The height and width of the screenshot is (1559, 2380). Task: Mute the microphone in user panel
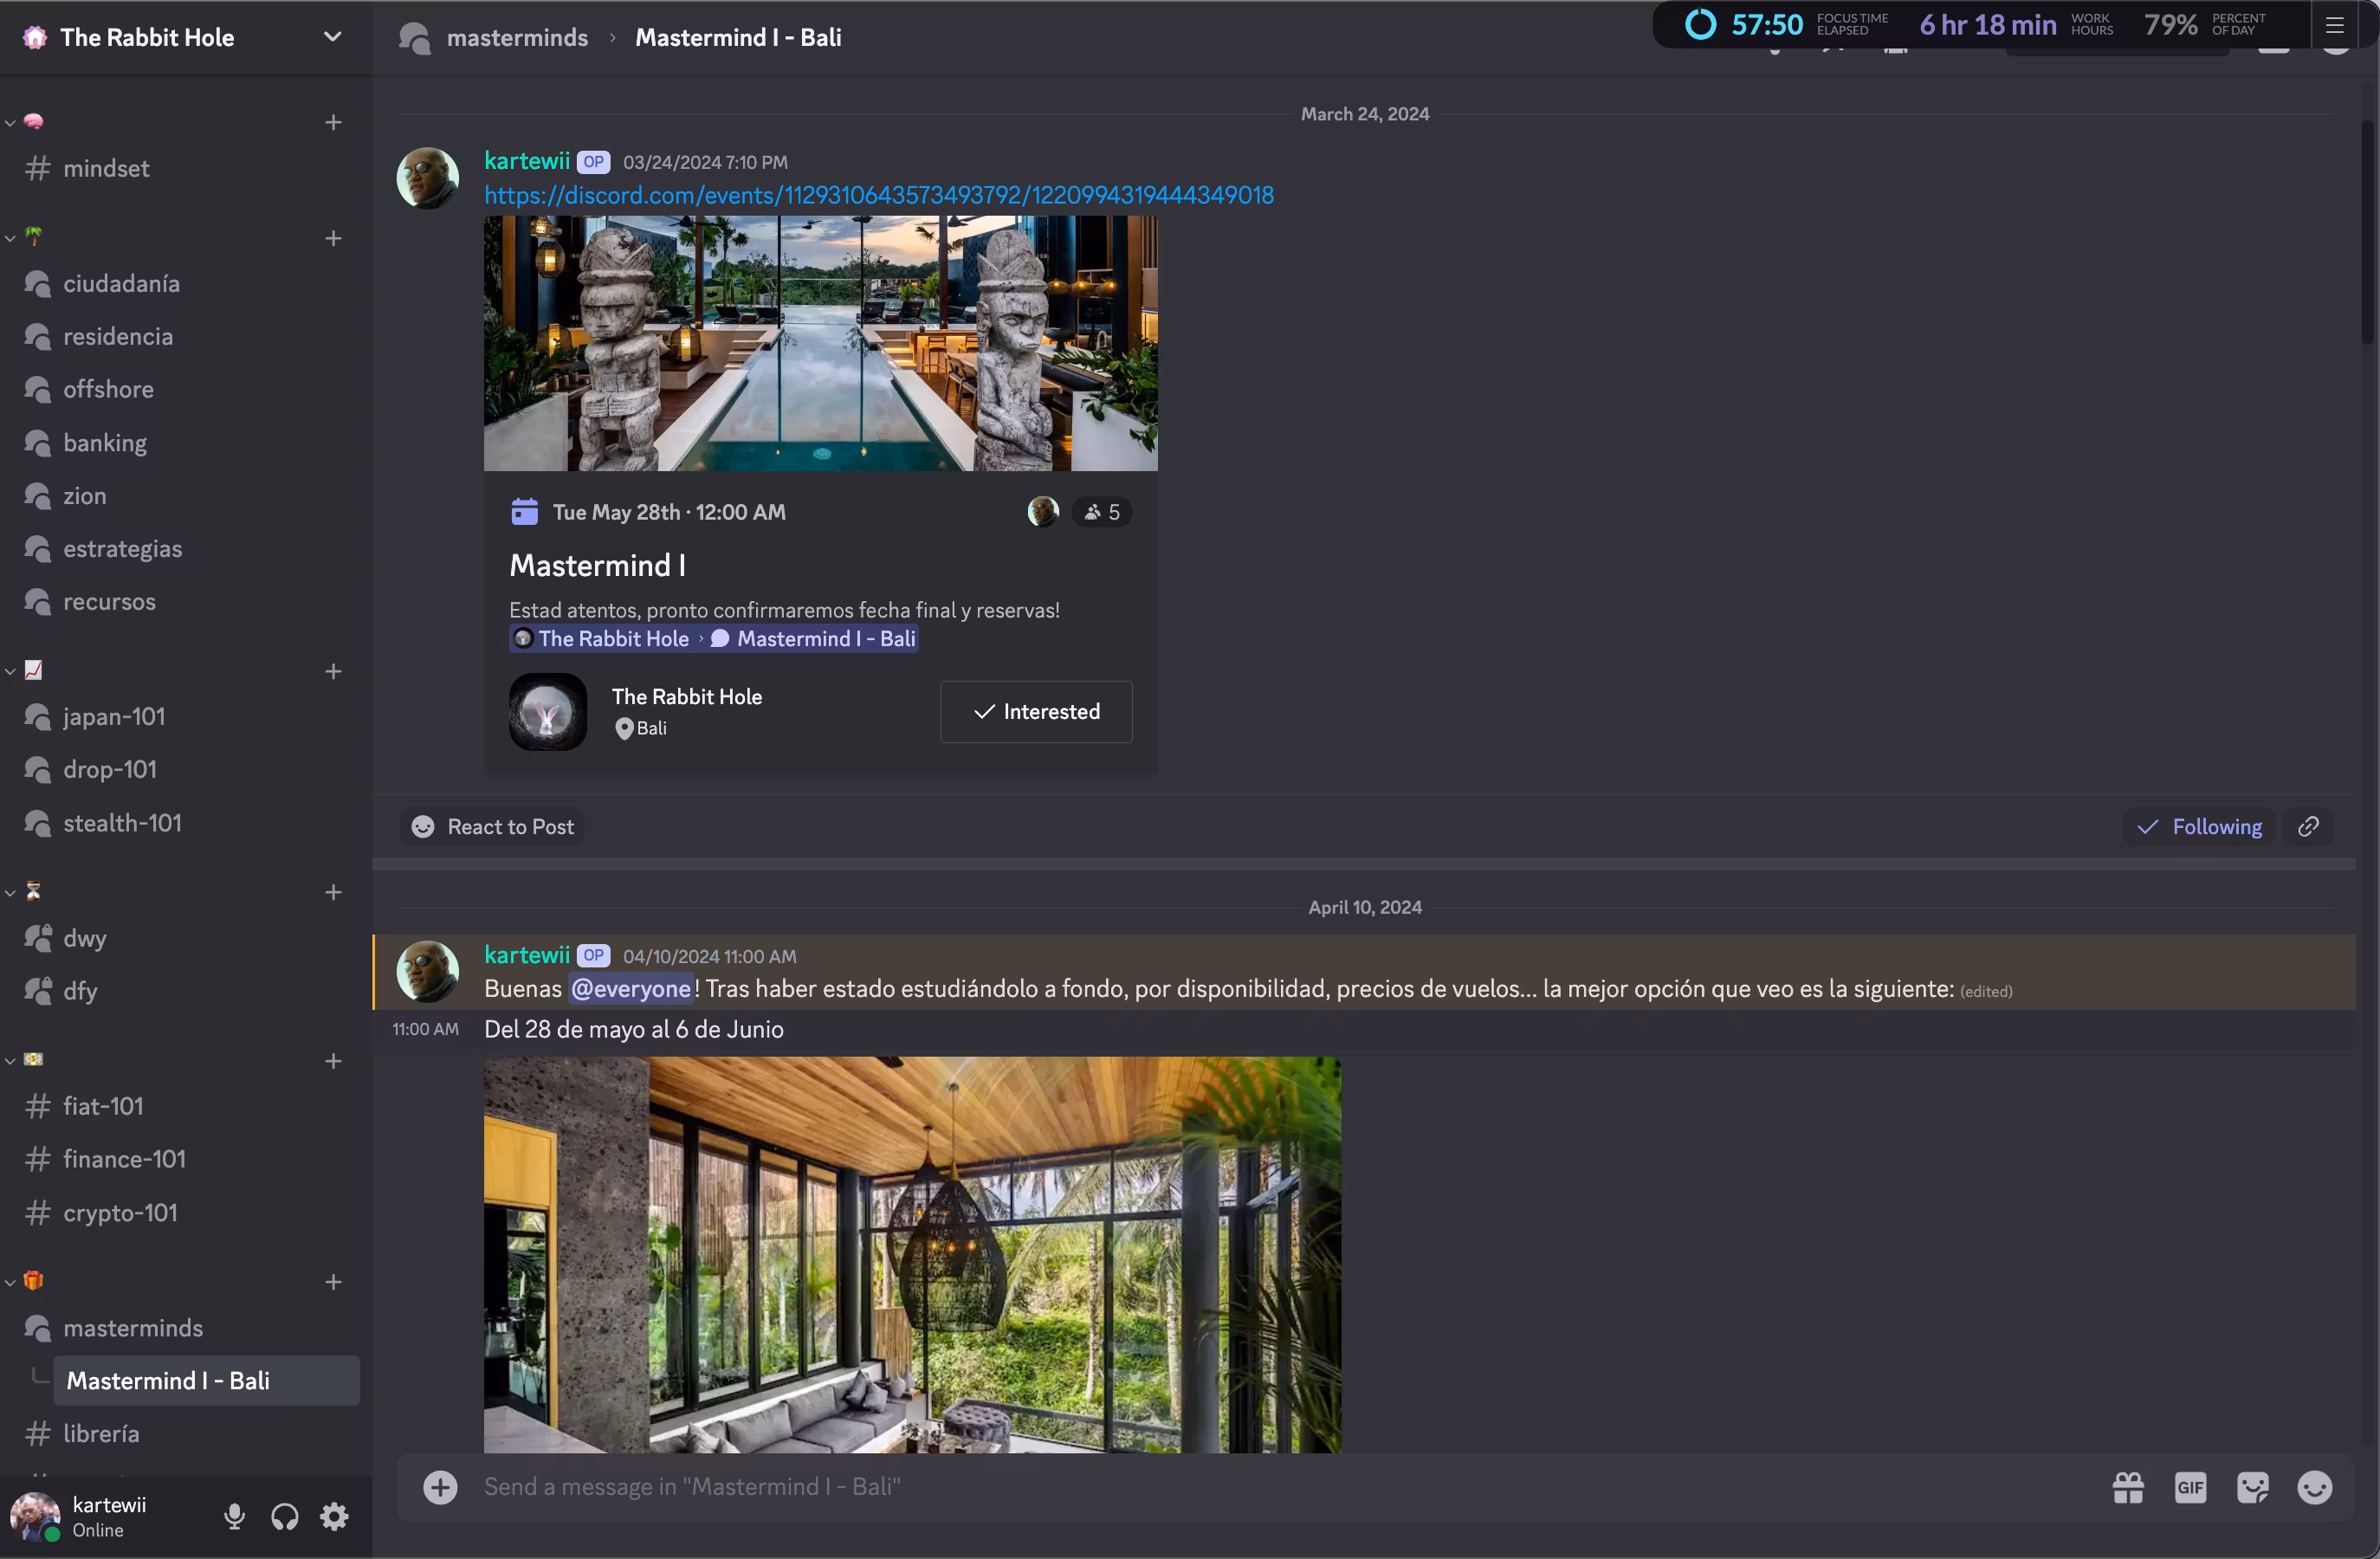click(x=234, y=1516)
